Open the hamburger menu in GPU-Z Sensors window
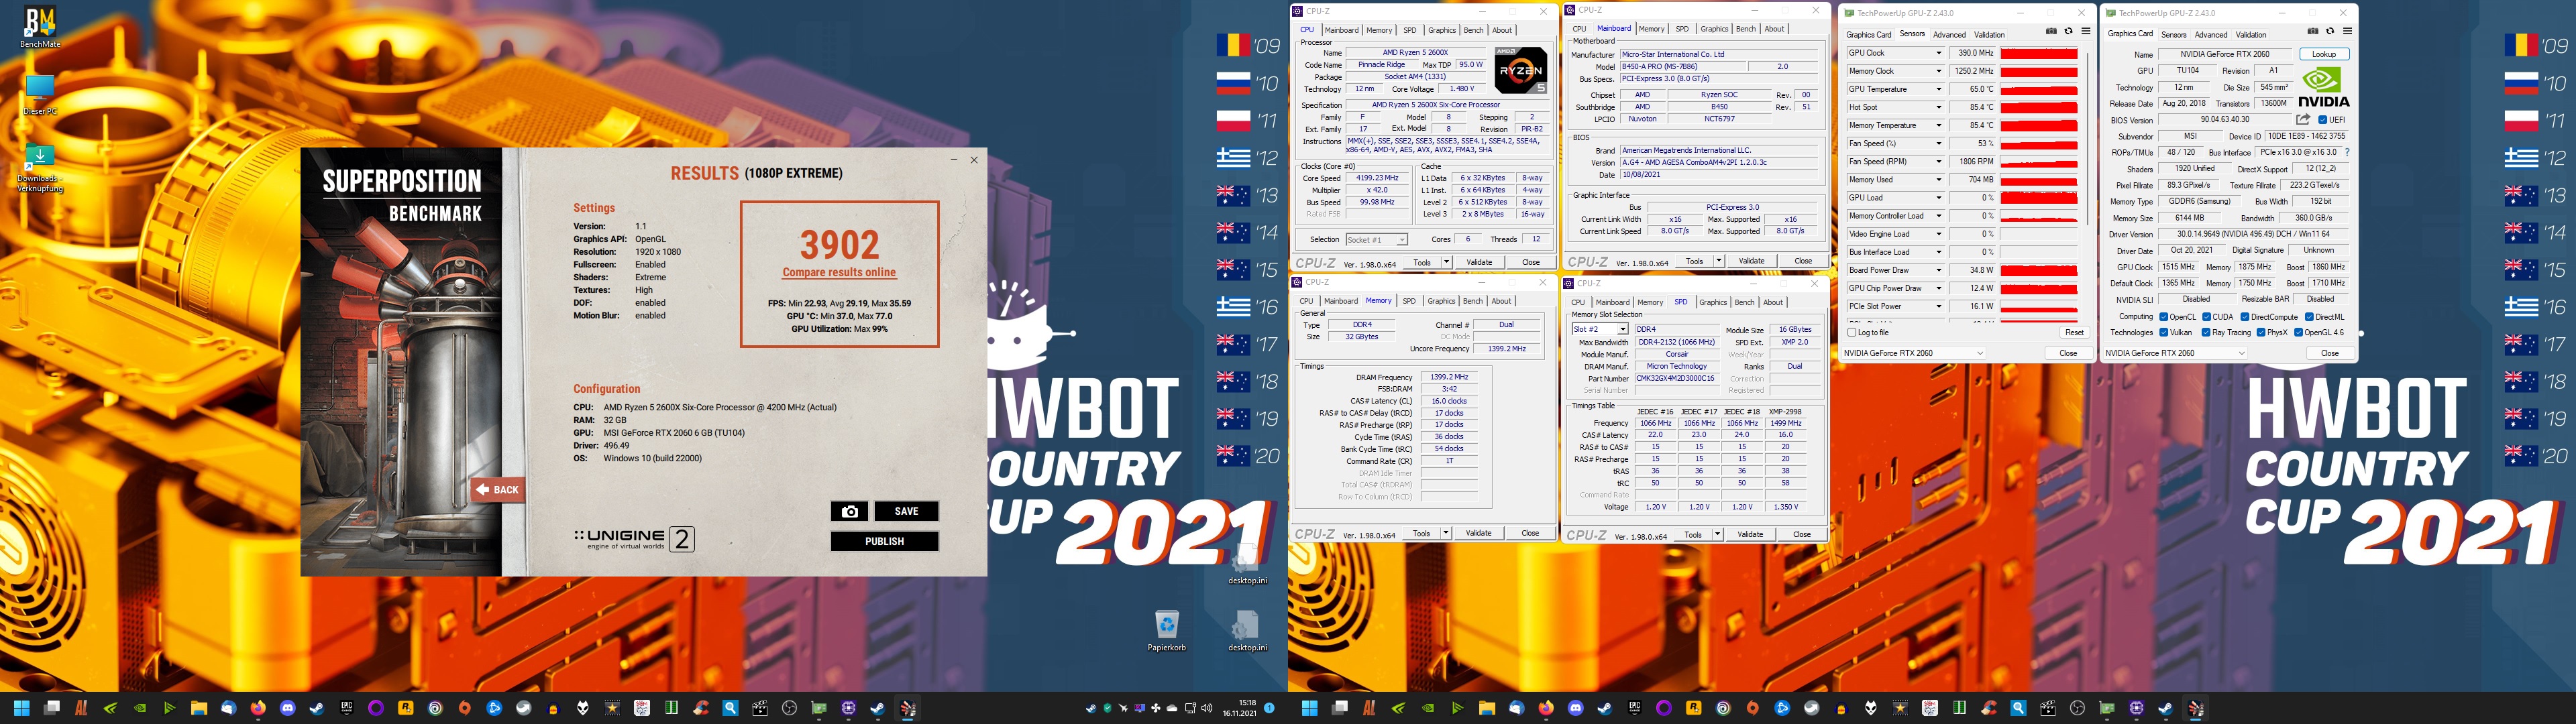 (2086, 31)
